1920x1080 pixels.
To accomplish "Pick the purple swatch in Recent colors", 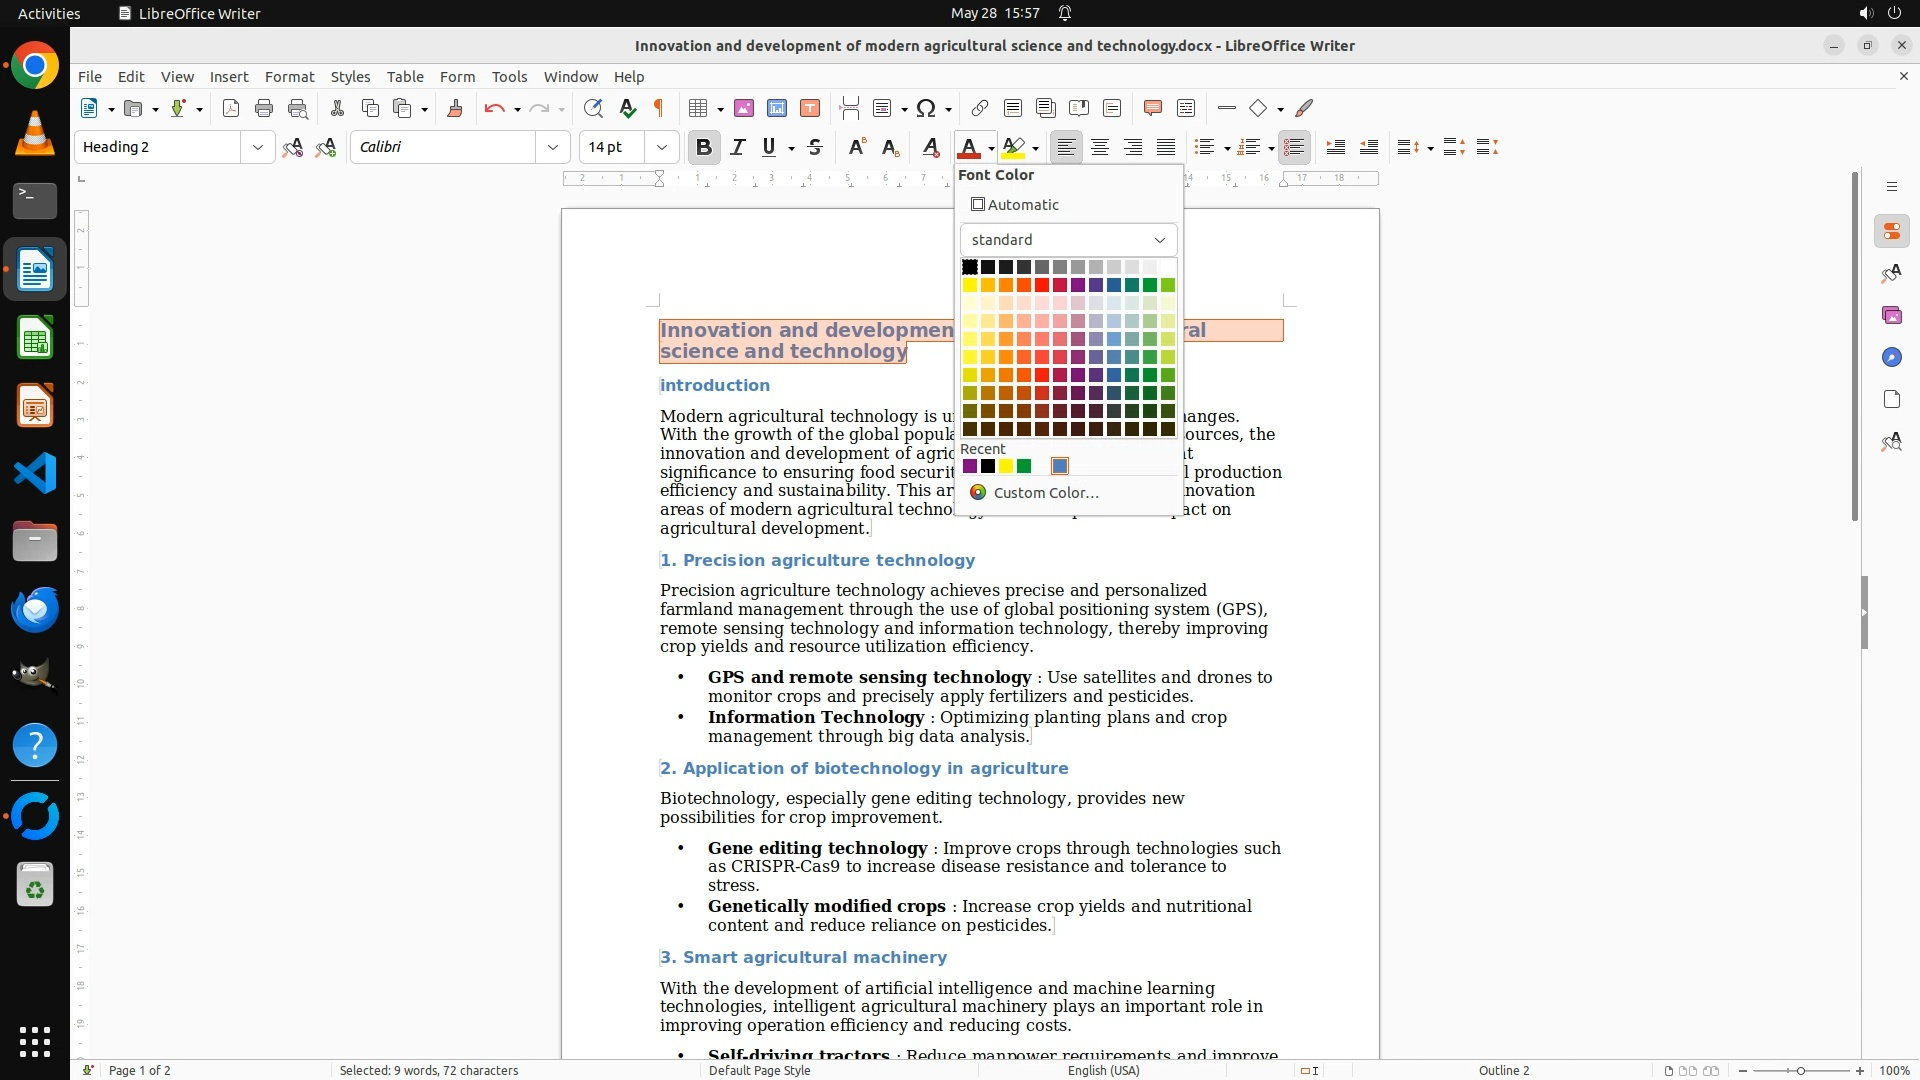I will click(969, 466).
